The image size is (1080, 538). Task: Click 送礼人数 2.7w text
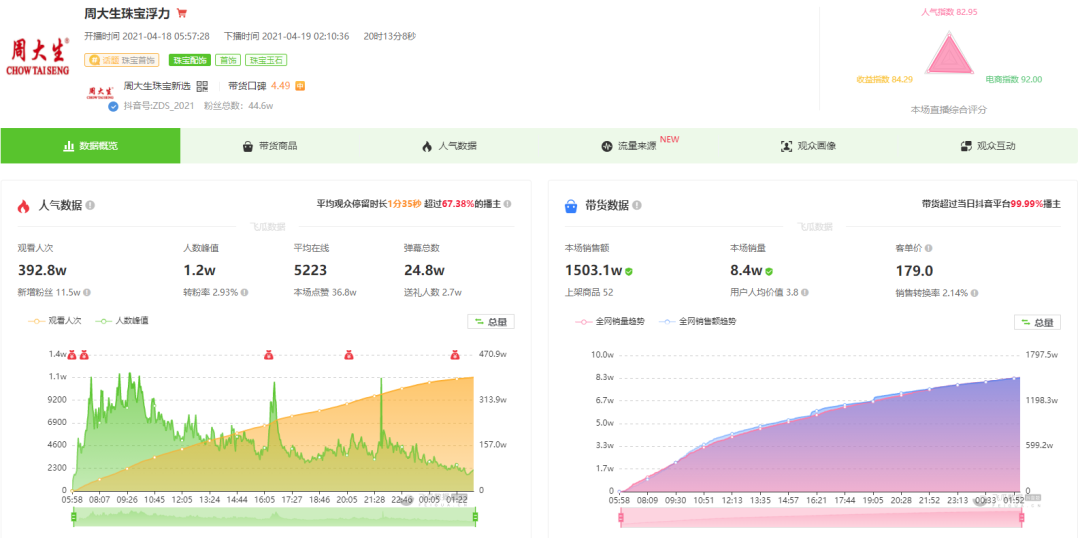point(432,292)
